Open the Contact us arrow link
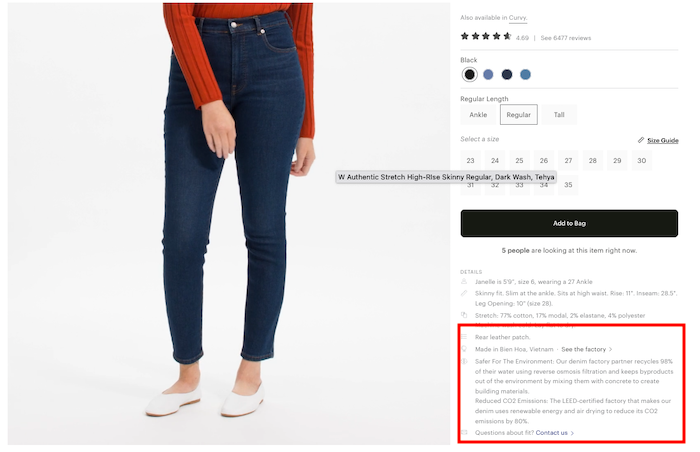The height and width of the screenshot is (452, 700). click(572, 433)
